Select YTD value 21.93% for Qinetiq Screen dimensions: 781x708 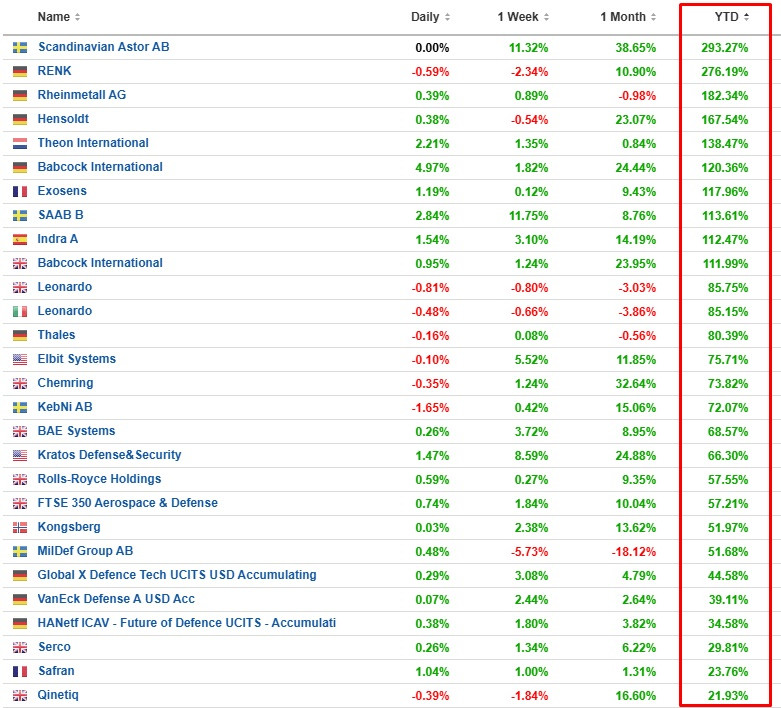click(x=728, y=696)
